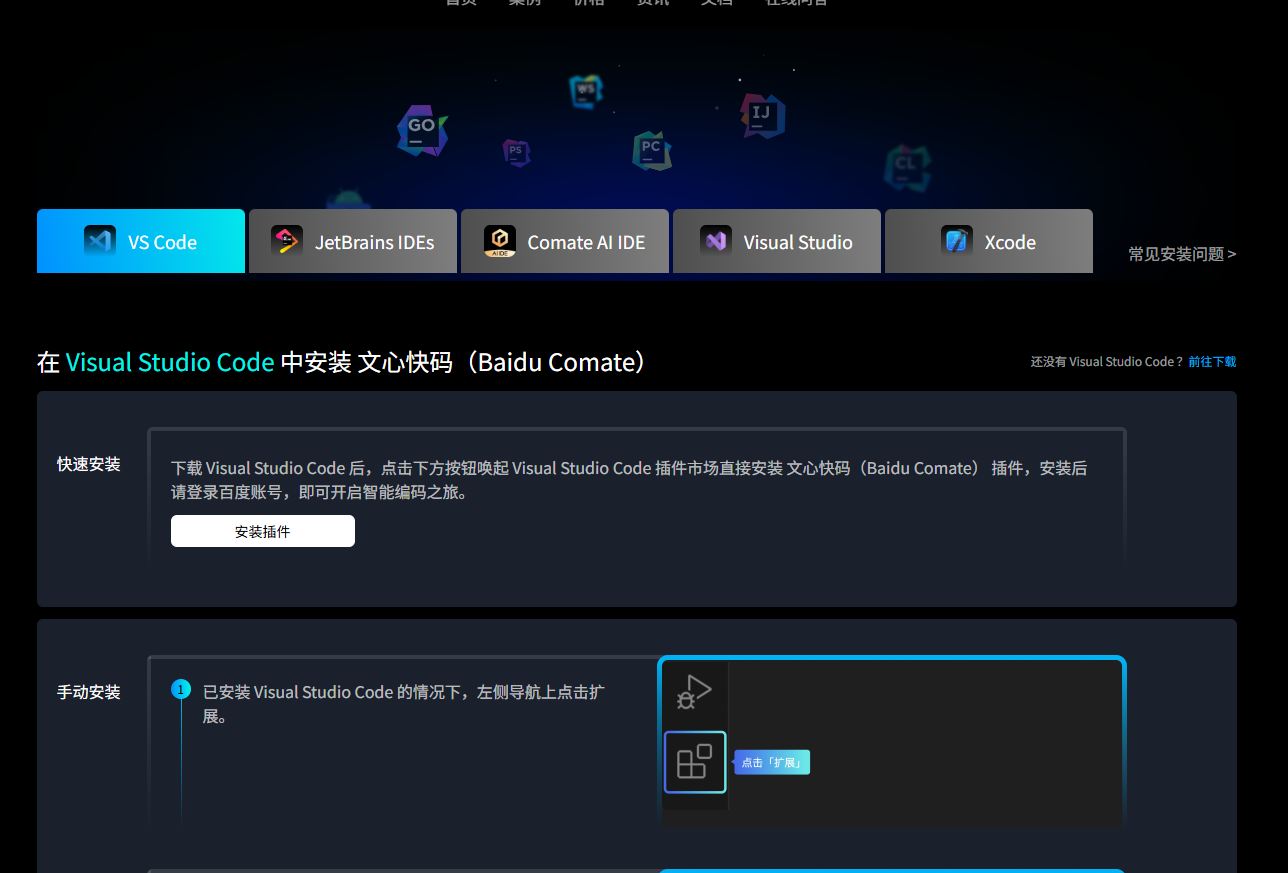Viewport: 1288px width, 873px height.
Task: Switch to the JetBrains IDEs tab
Action: point(352,241)
